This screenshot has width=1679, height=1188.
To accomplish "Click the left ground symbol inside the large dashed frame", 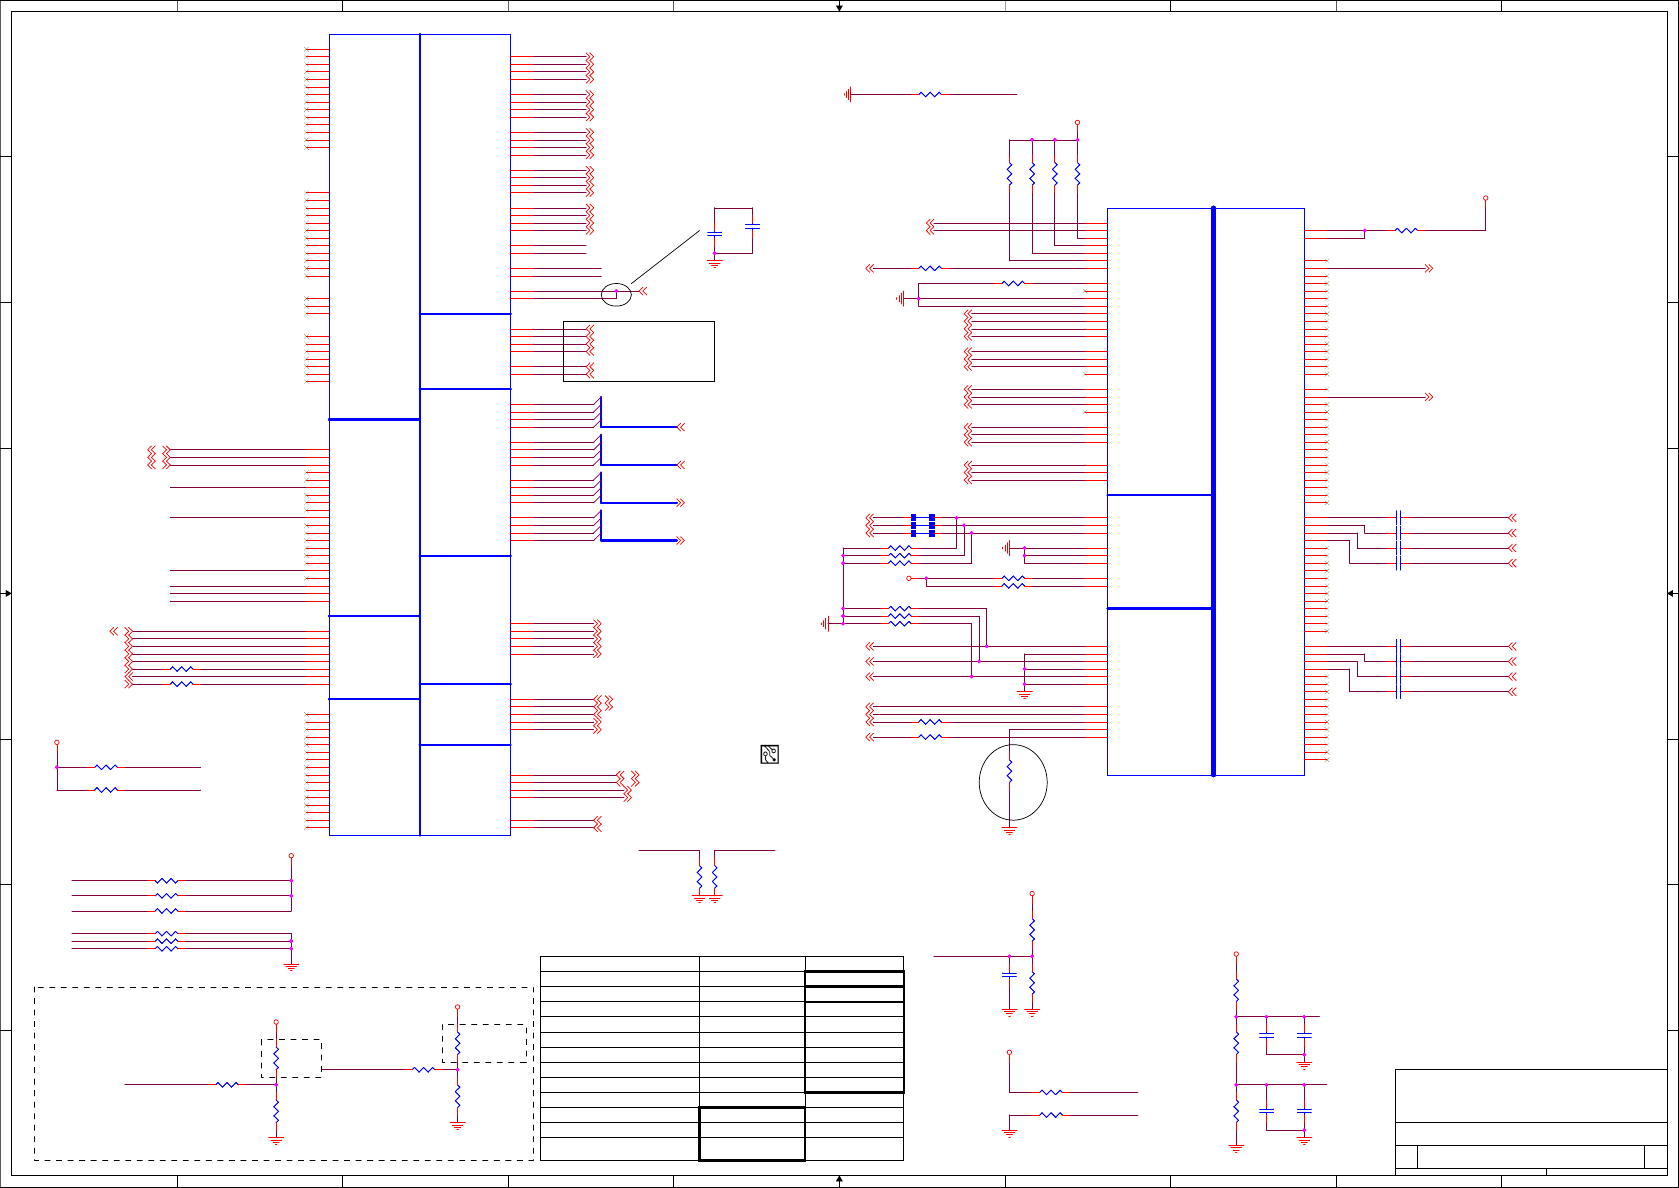I will point(276,1140).
